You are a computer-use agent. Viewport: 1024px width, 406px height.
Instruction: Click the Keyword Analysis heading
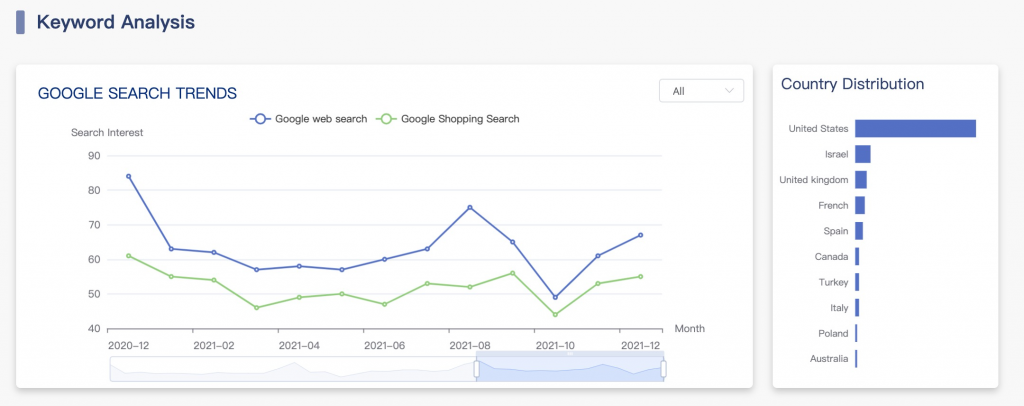click(x=115, y=21)
